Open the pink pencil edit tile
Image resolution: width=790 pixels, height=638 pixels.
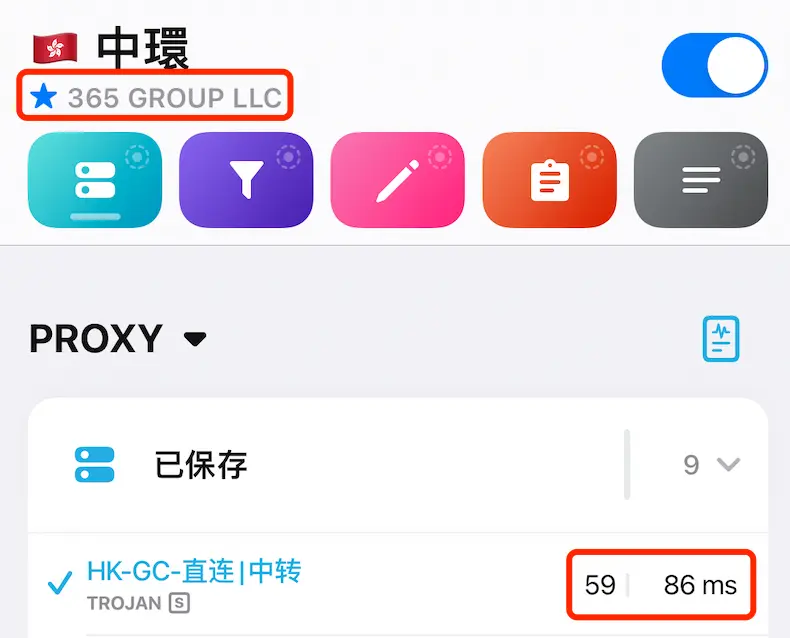398,180
